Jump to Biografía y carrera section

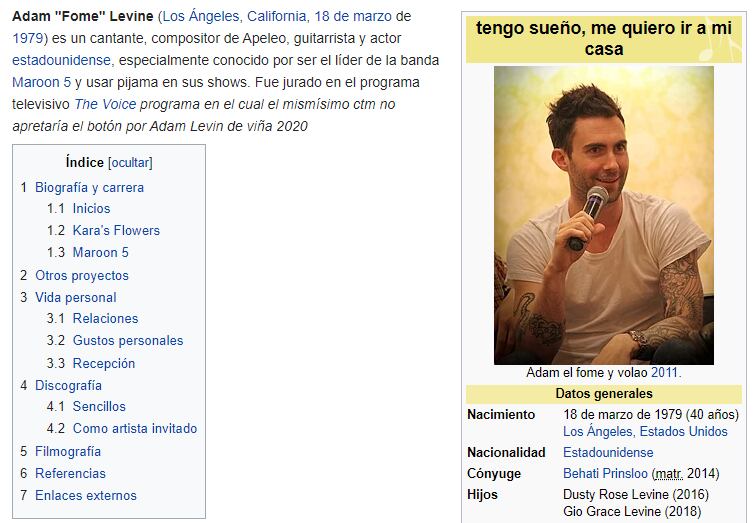(89, 187)
